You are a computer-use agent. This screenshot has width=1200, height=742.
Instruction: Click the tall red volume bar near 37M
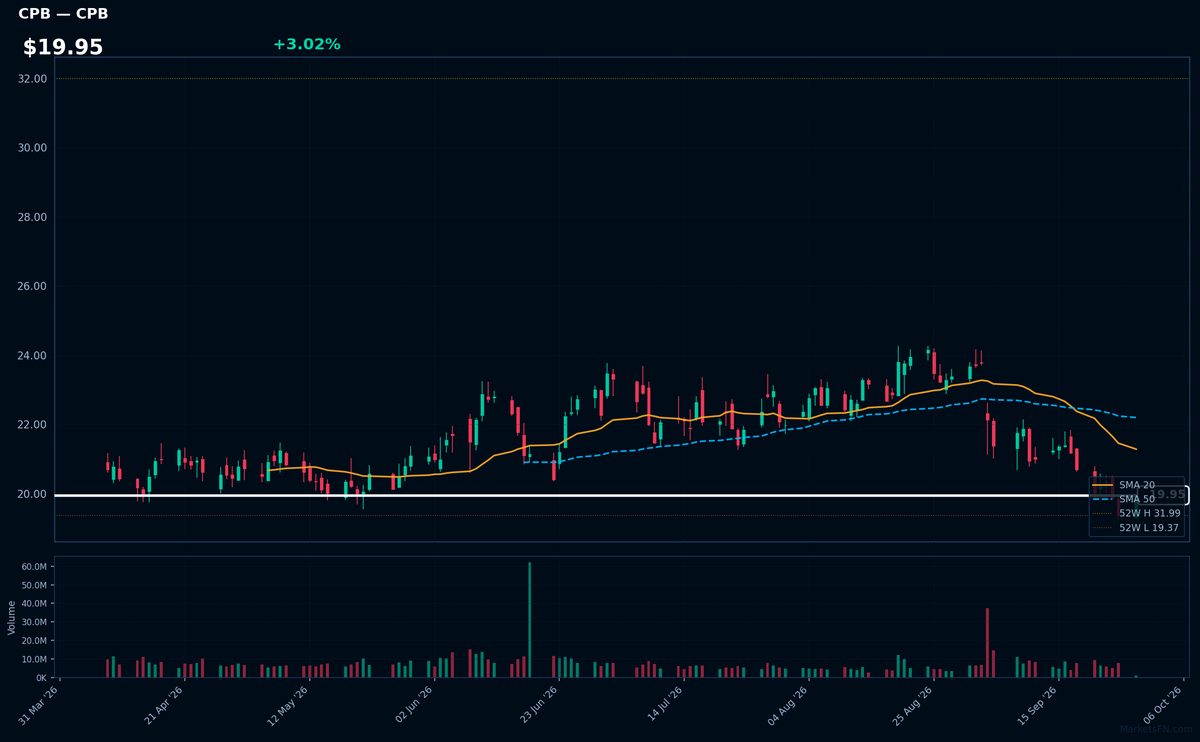coord(987,643)
